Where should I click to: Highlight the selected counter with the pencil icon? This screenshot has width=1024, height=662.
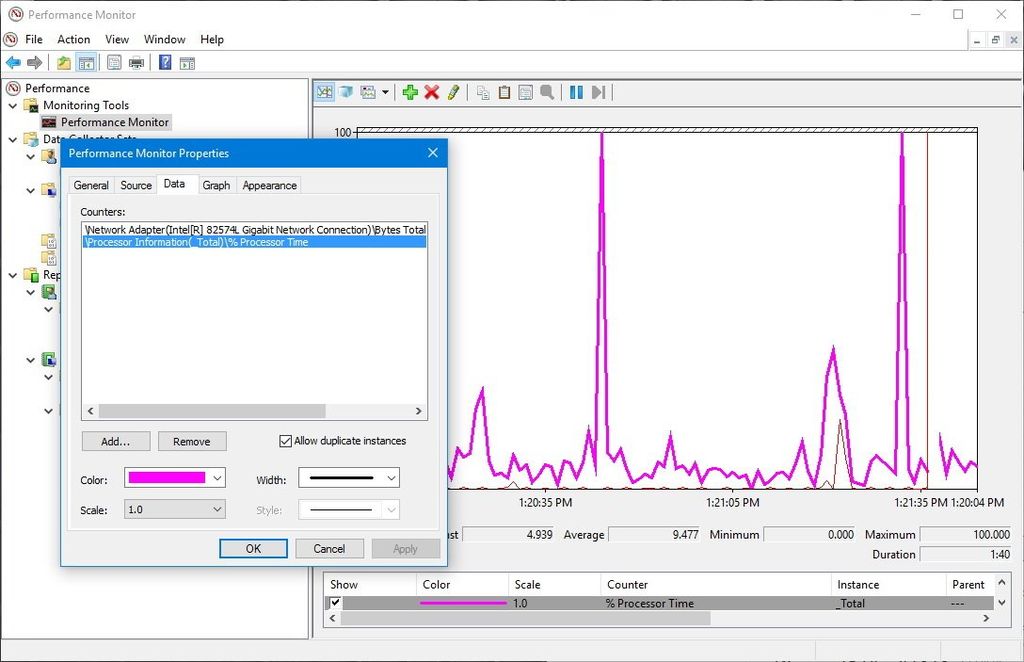pyautogui.click(x=452, y=92)
